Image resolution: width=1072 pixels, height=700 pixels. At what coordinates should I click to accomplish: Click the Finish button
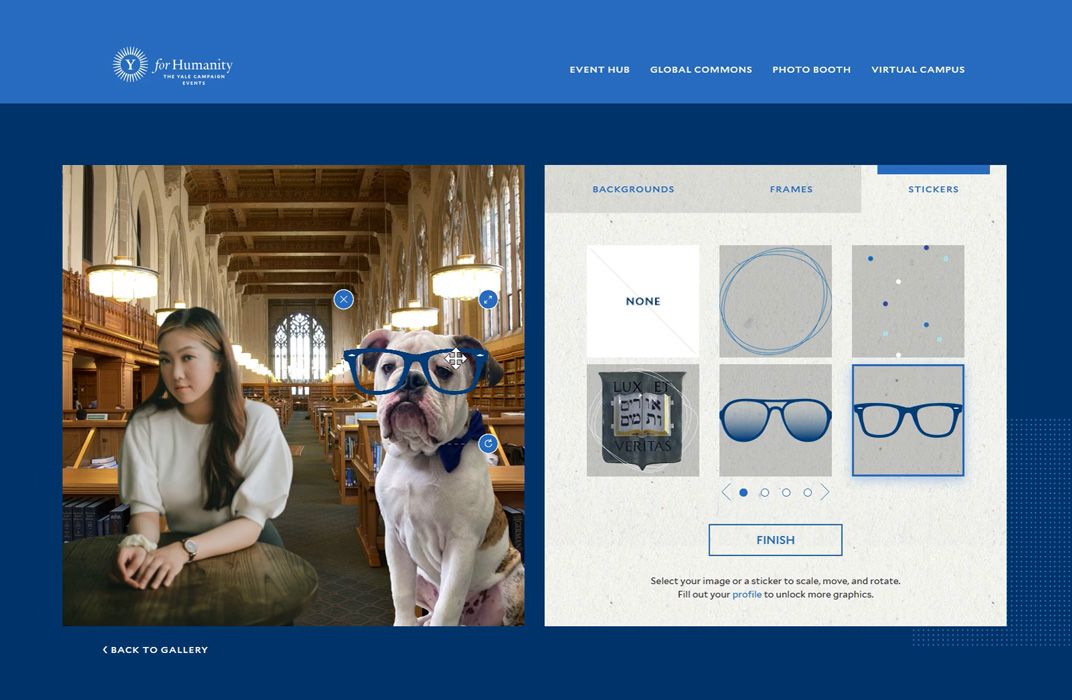(x=775, y=540)
